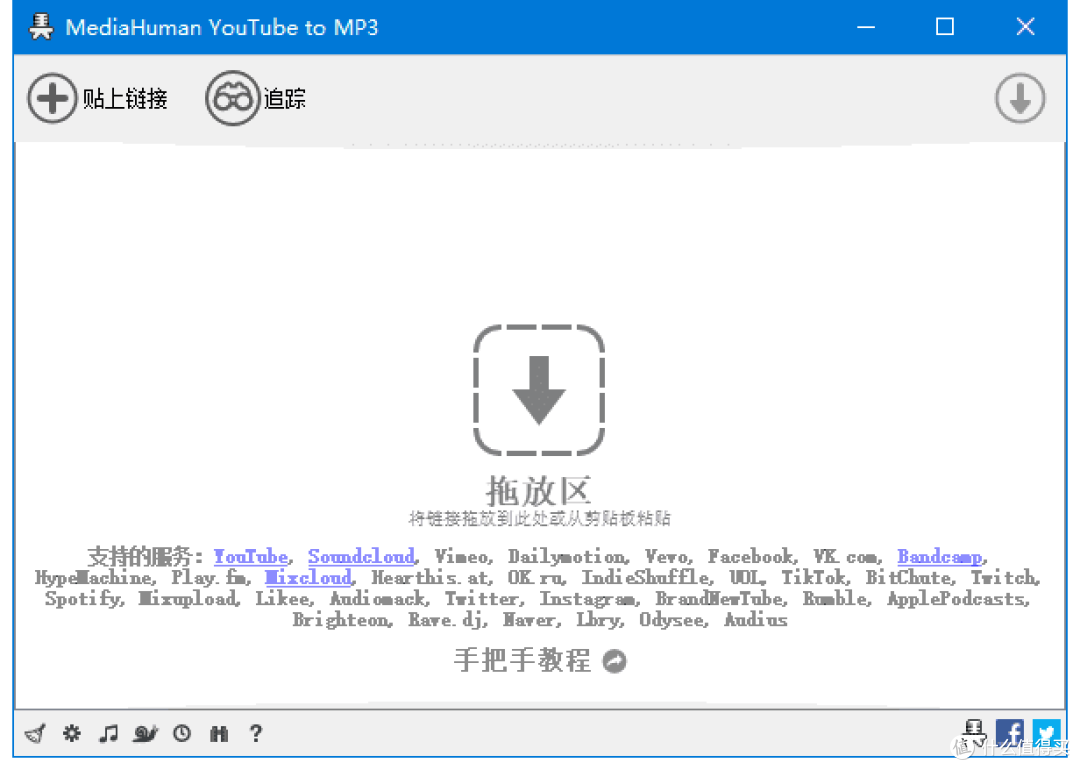1080x770 pixels.
Task: Open download history via the clock icon
Action: pos(182,733)
